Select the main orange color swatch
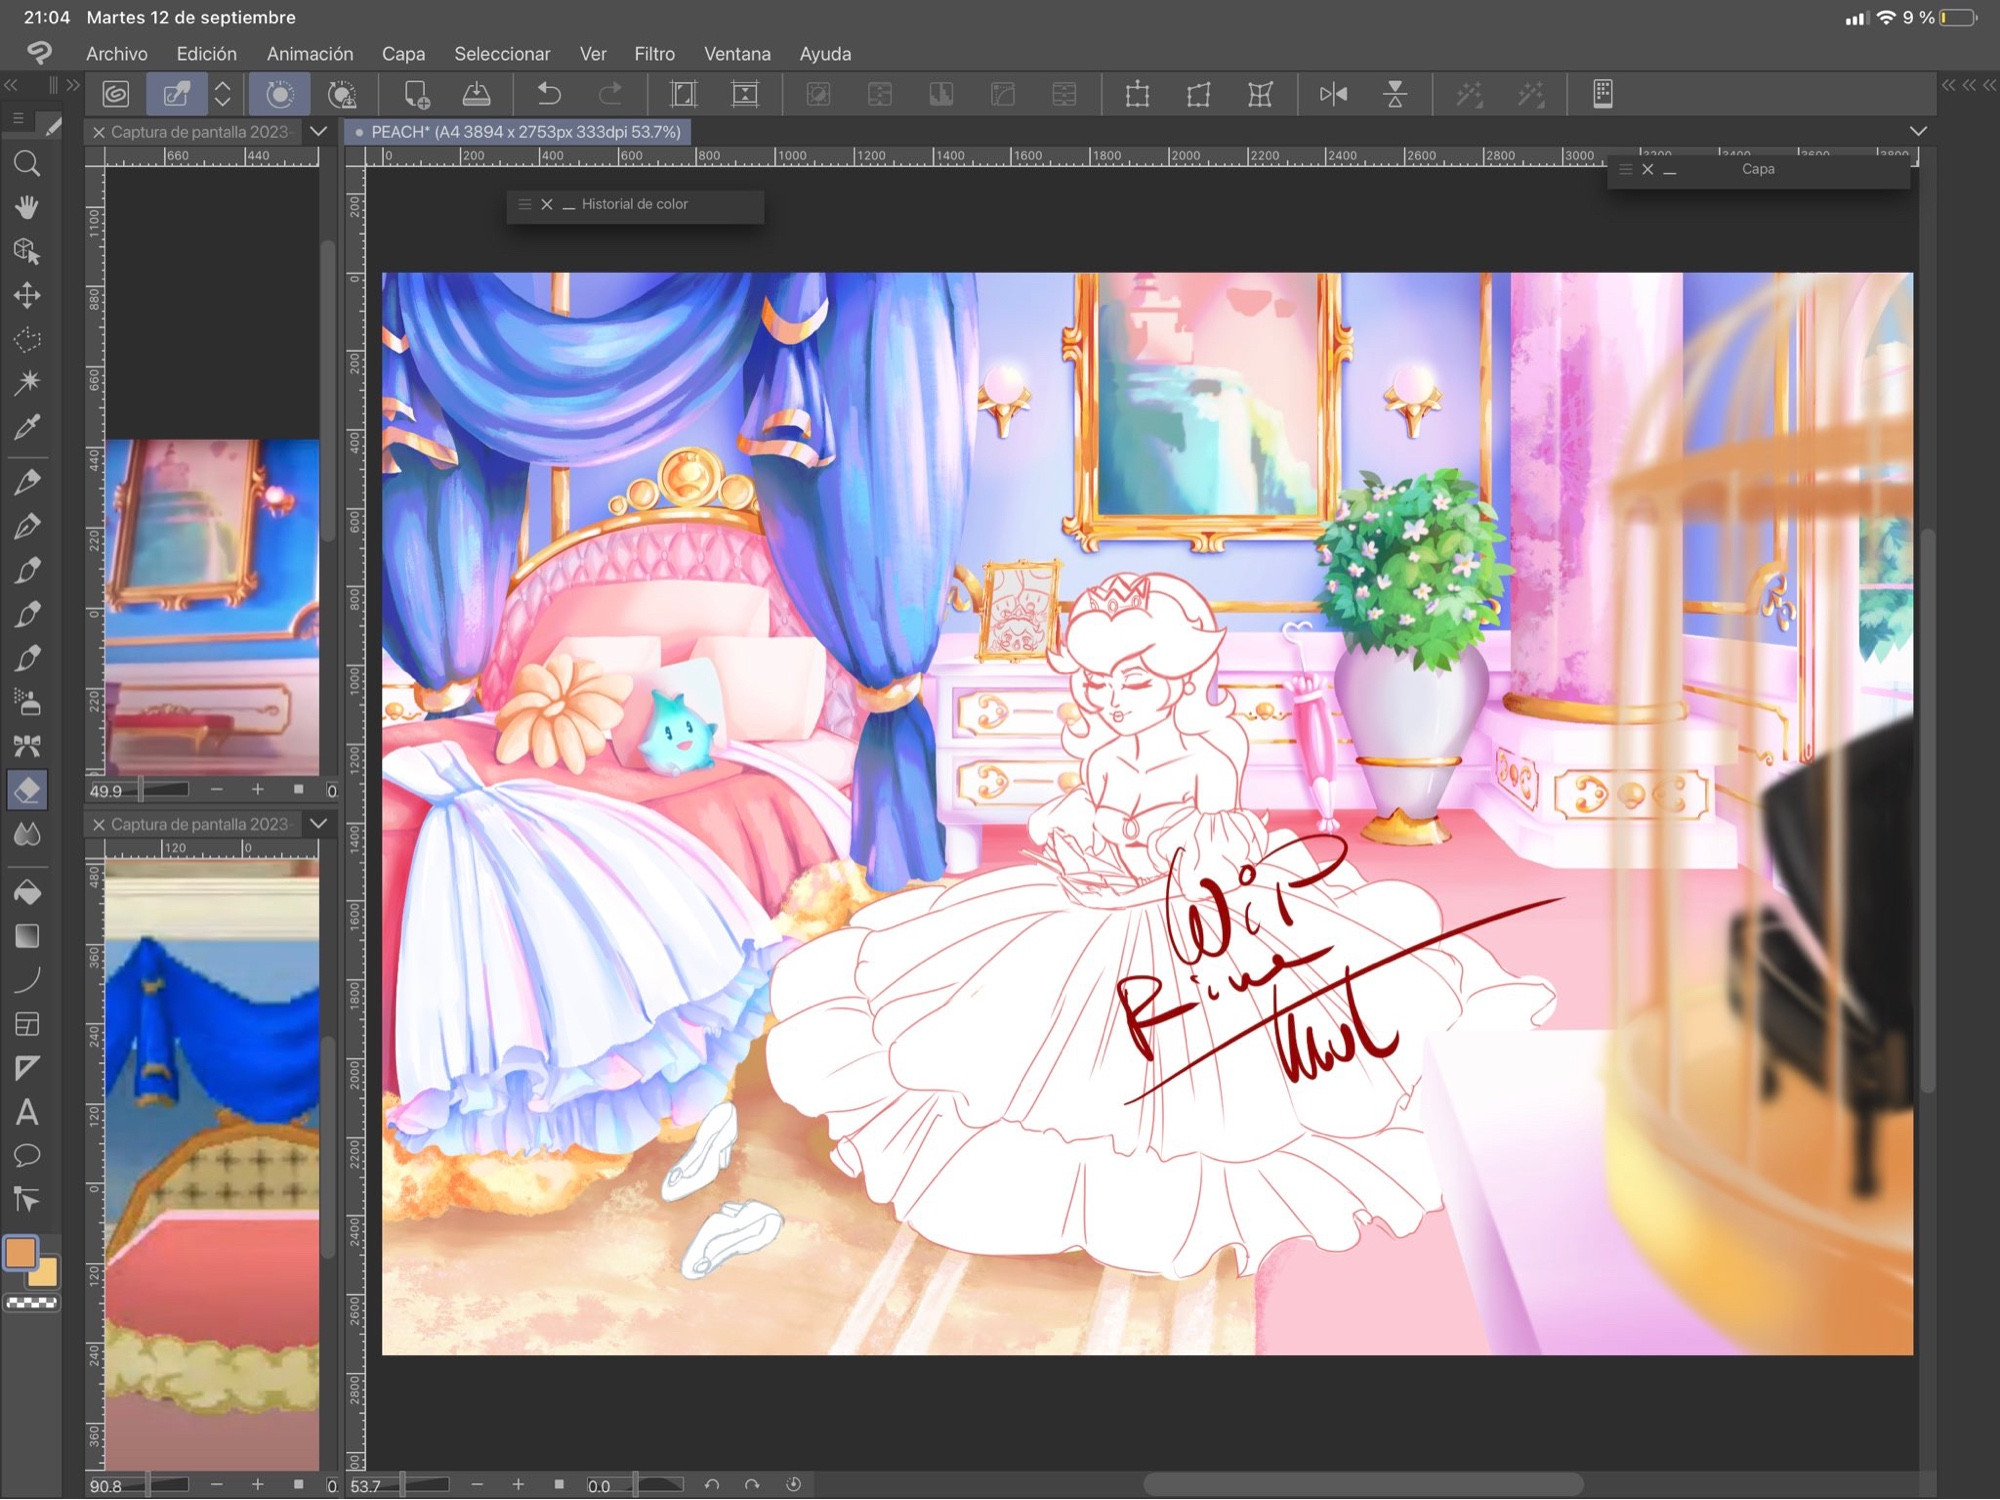 21,1253
